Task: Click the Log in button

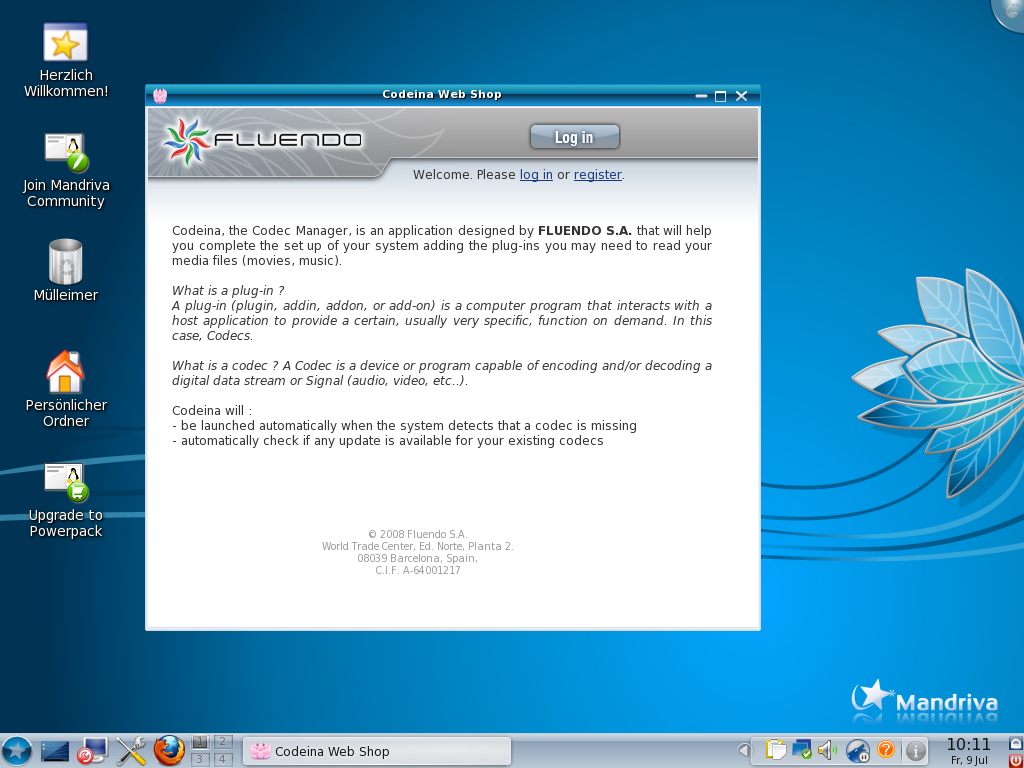Action: 574,137
